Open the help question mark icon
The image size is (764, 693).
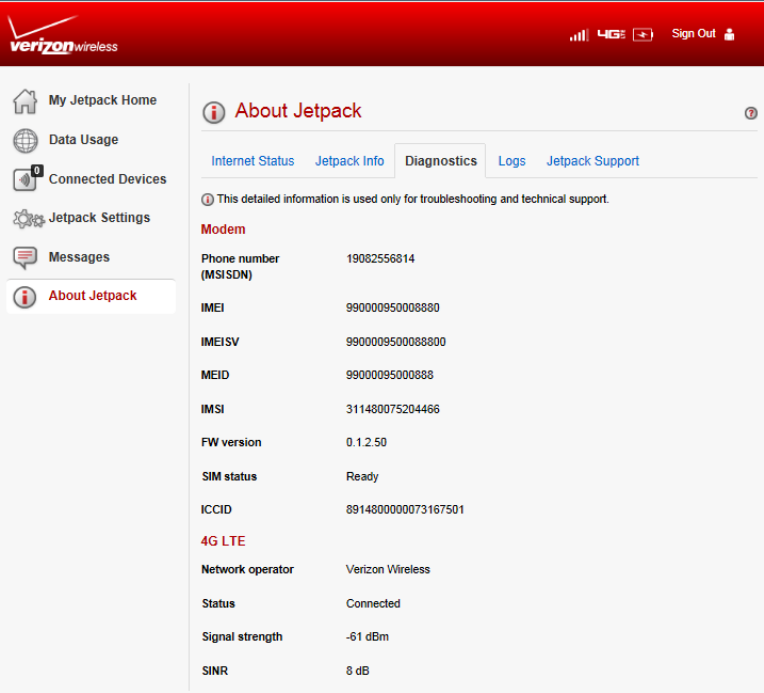[x=751, y=113]
